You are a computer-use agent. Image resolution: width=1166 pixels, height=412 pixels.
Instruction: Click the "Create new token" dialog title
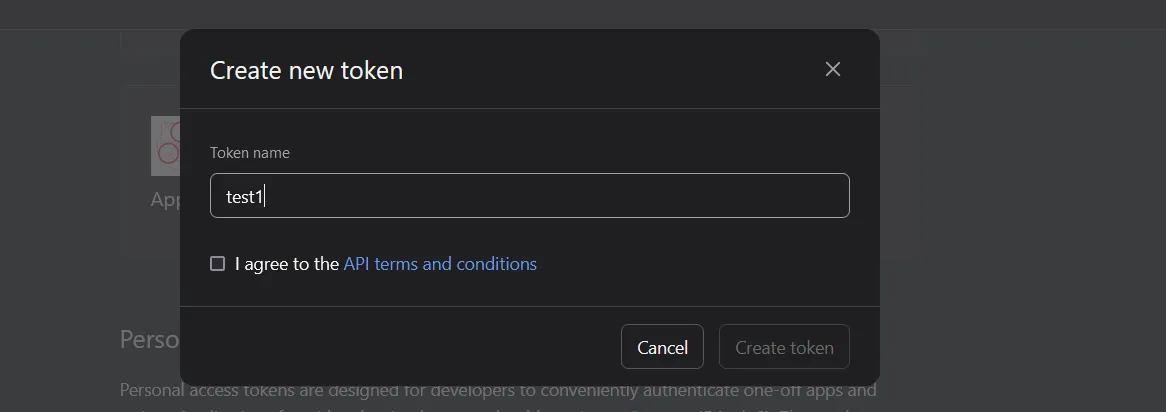click(306, 70)
